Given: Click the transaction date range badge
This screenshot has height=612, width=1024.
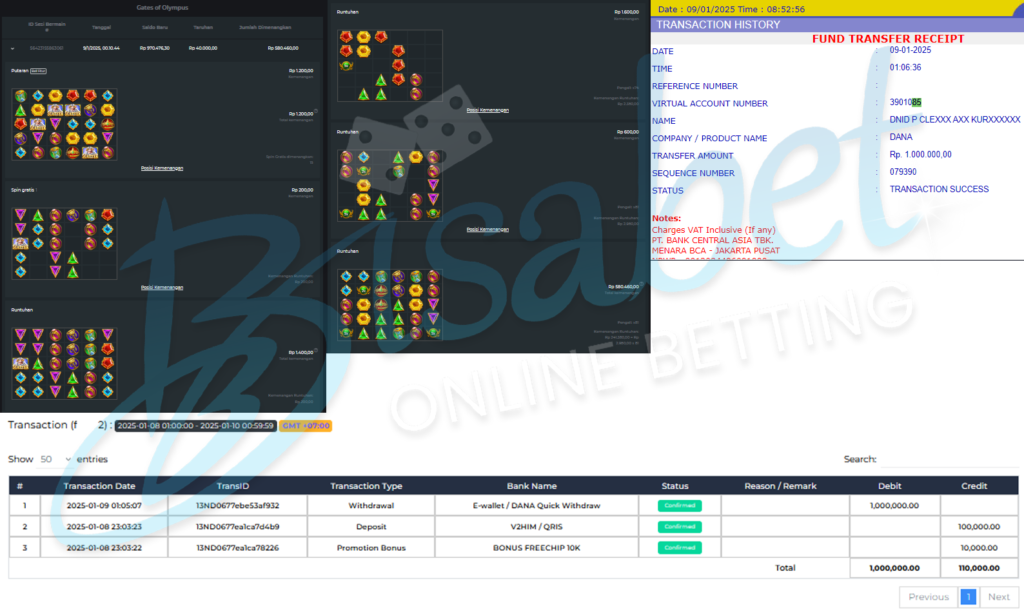Looking at the screenshot, I should pyautogui.click(x=196, y=426).
